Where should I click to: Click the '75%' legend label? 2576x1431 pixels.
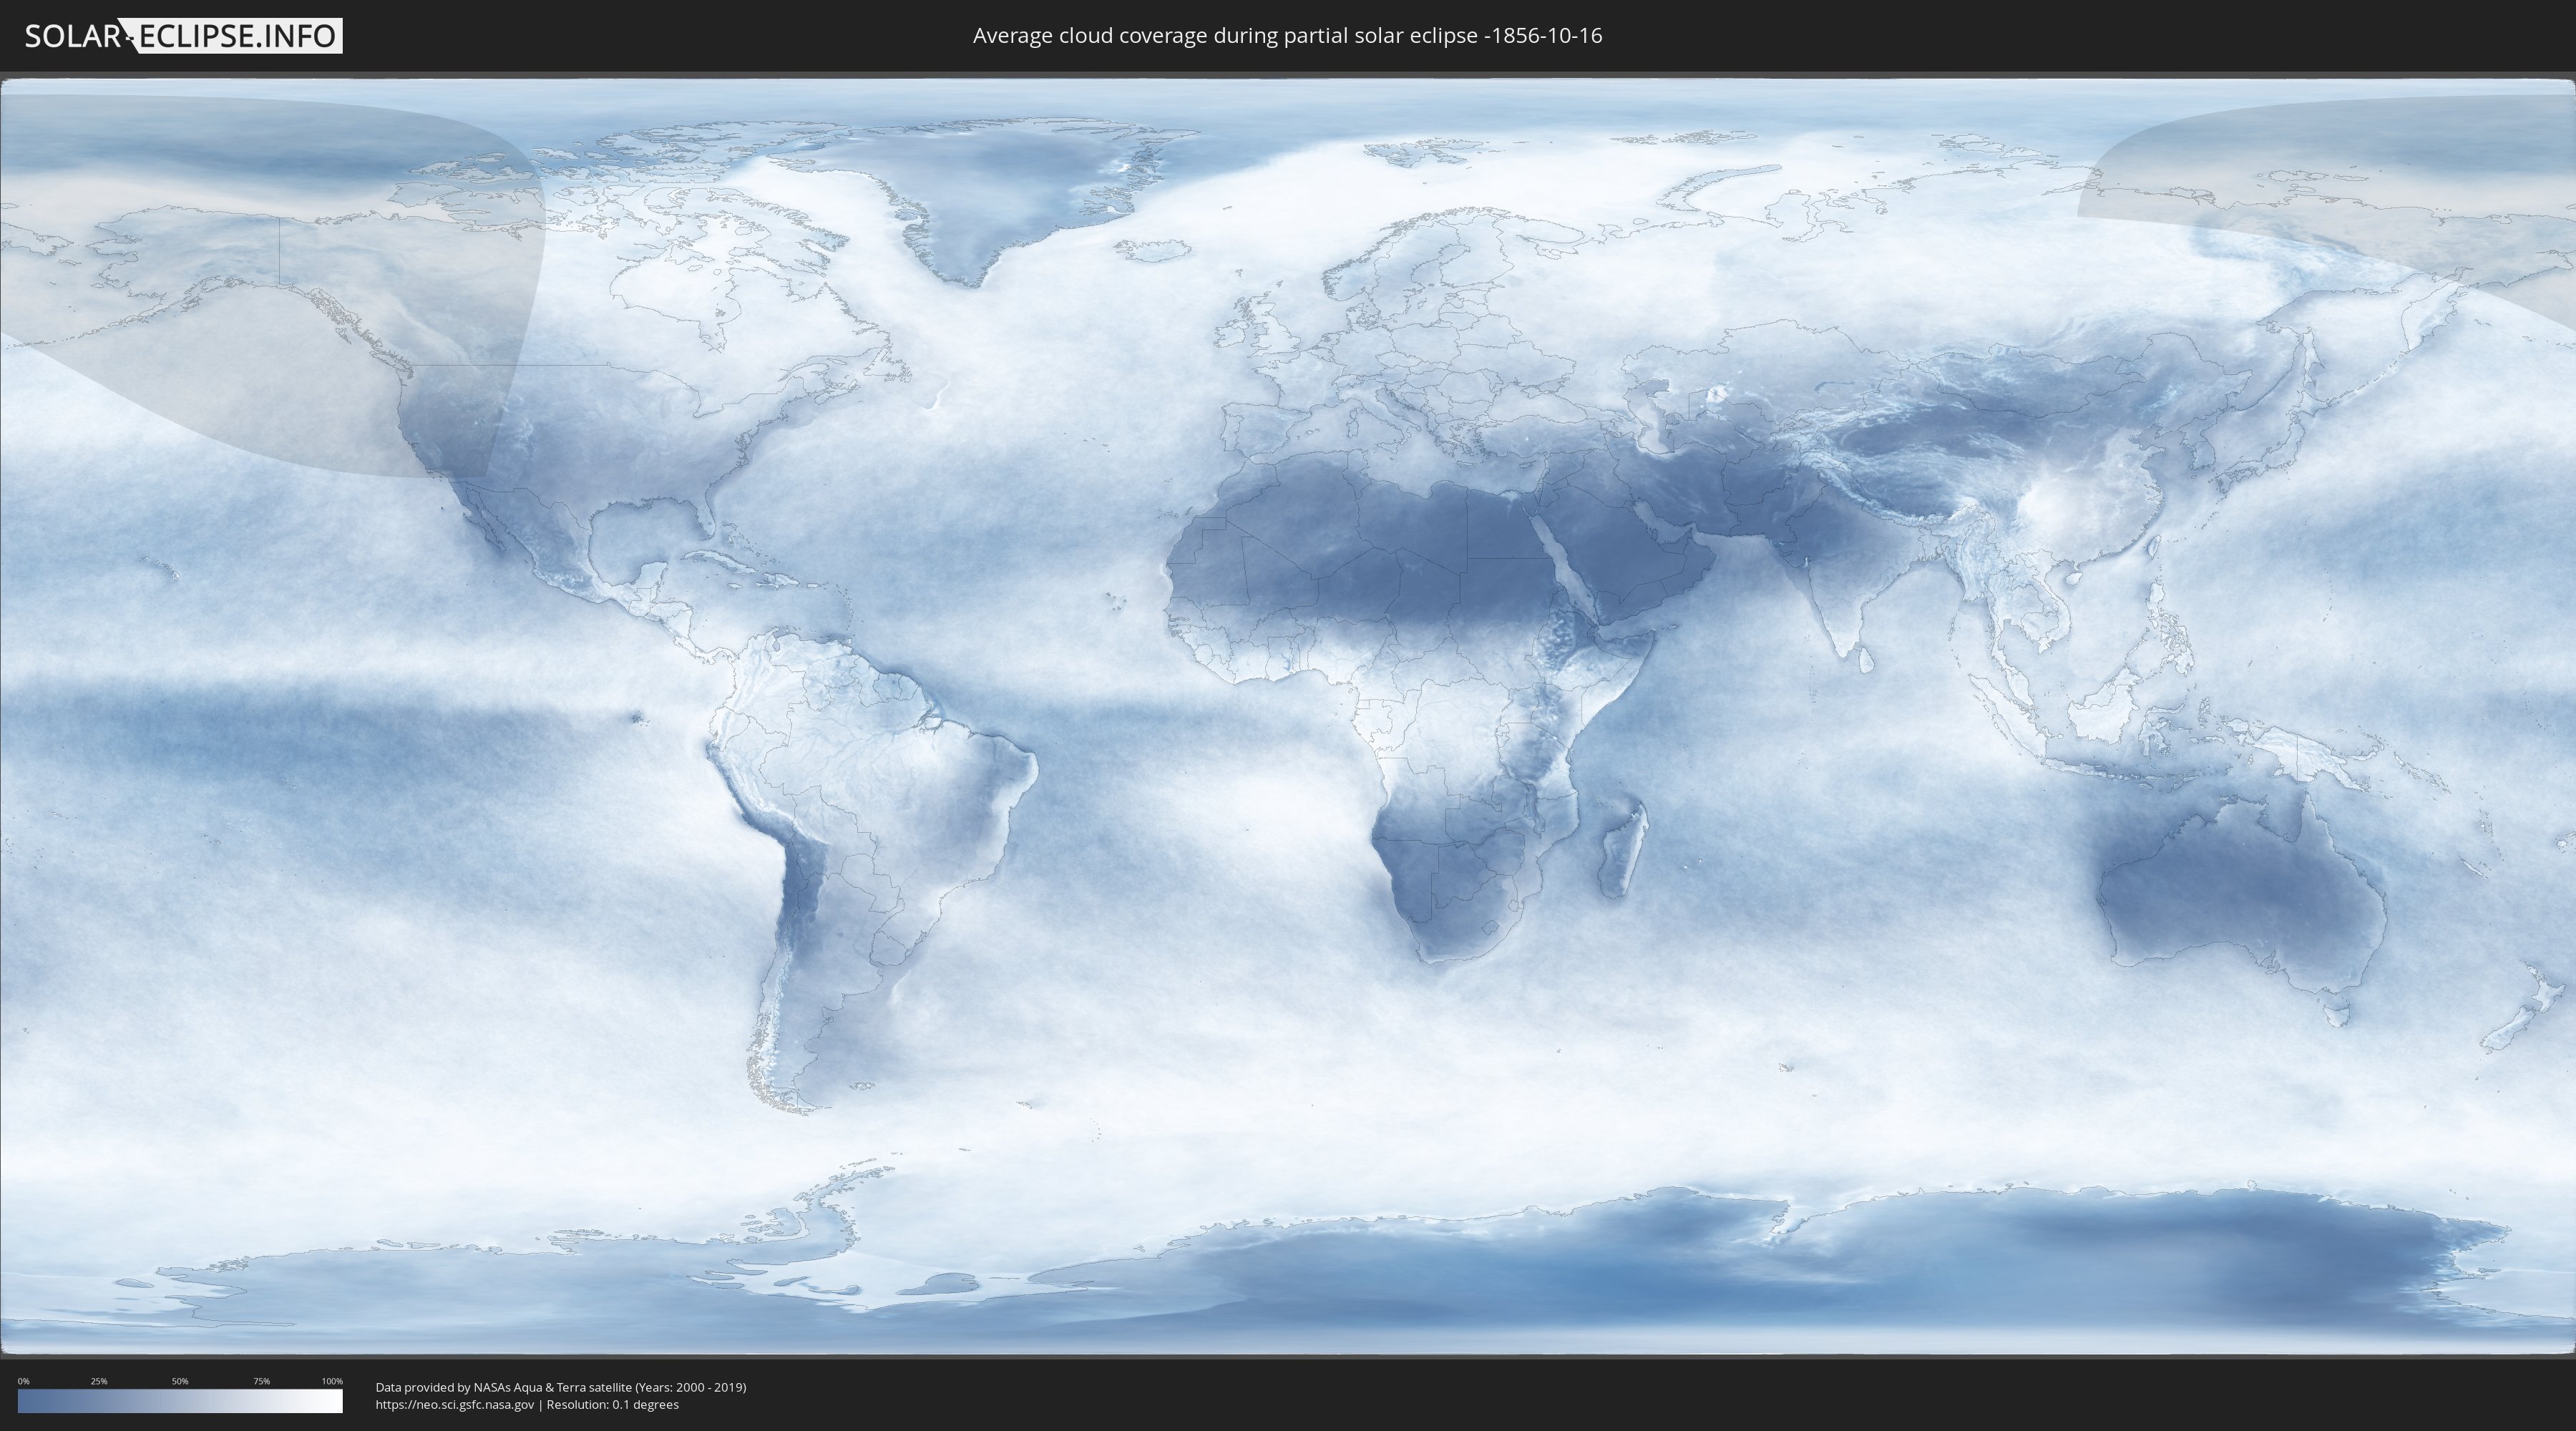(261, 1381)
